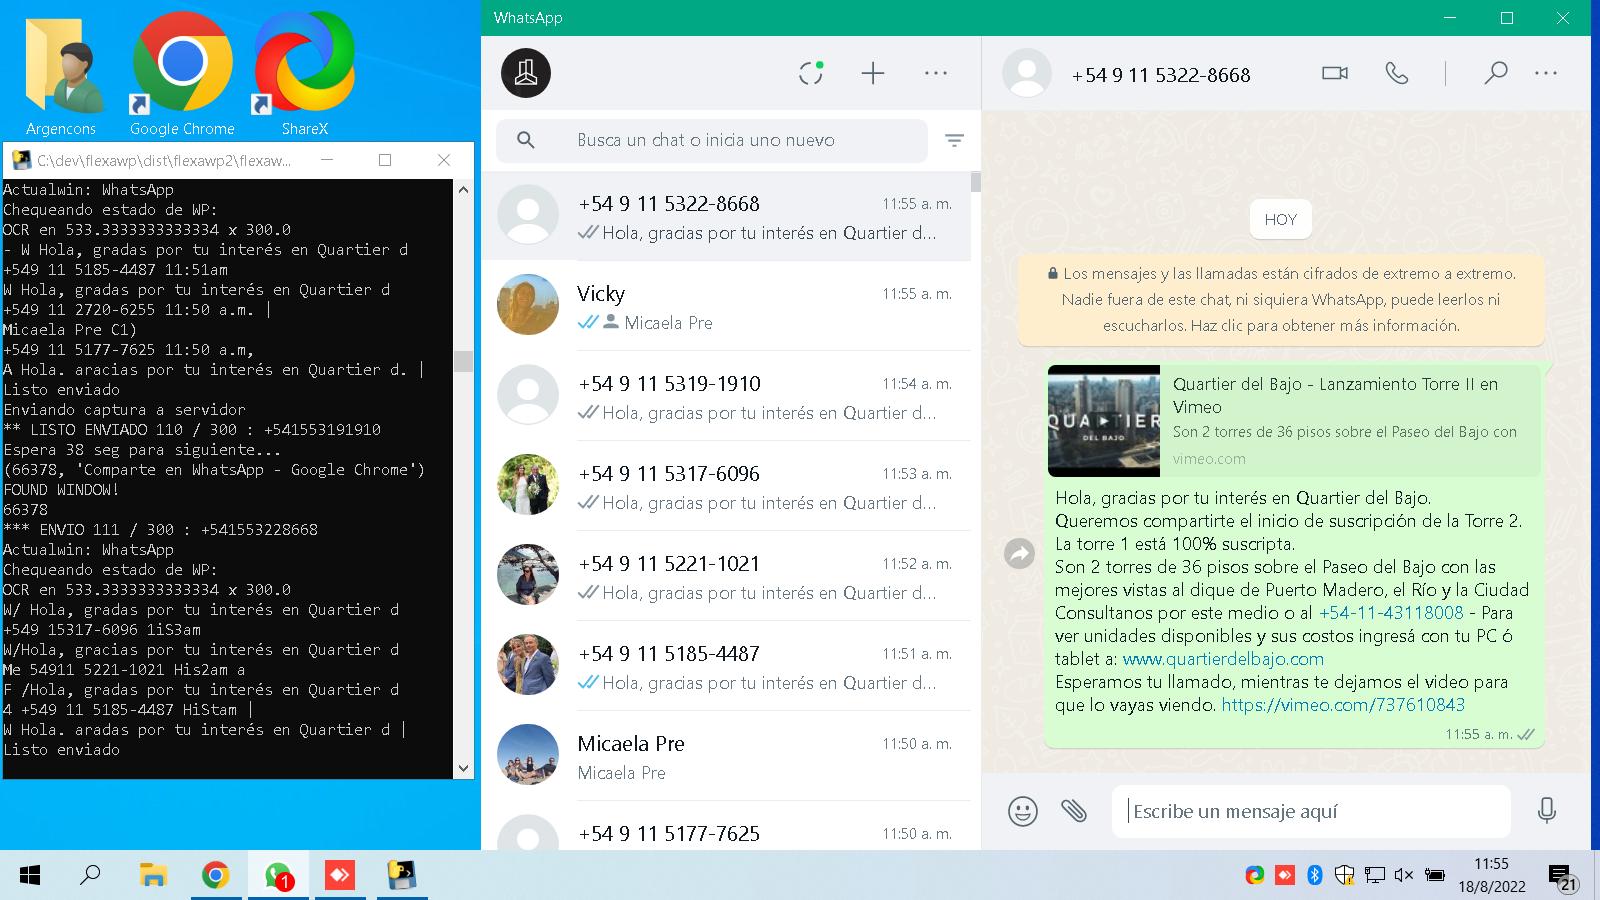1600x900 pixels.
Task: Toggle the muted volume tray icon
Action: (x=1404, y=875)
